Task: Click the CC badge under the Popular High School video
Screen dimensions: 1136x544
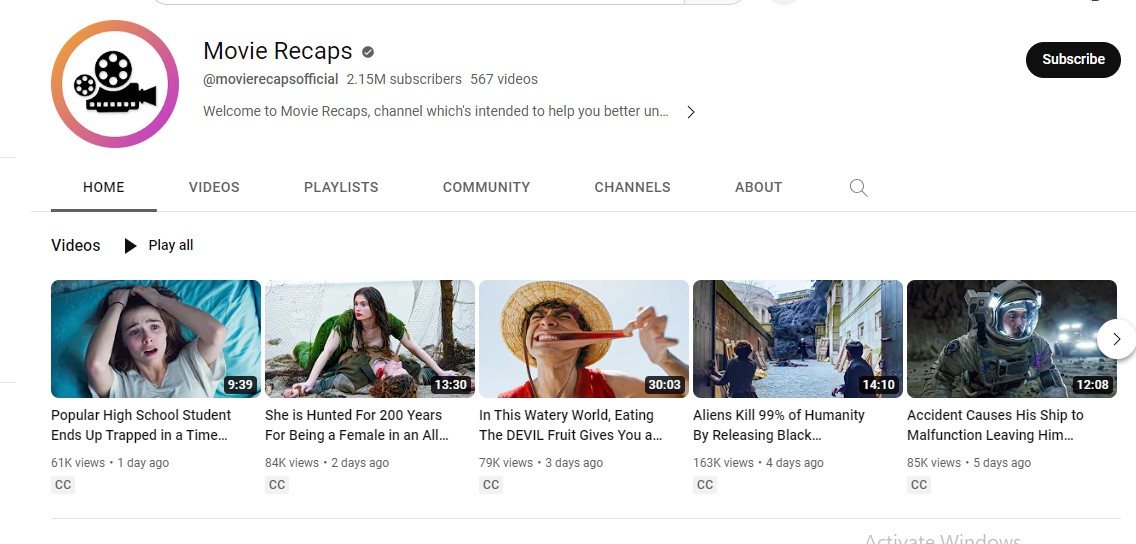Action: 63,485
